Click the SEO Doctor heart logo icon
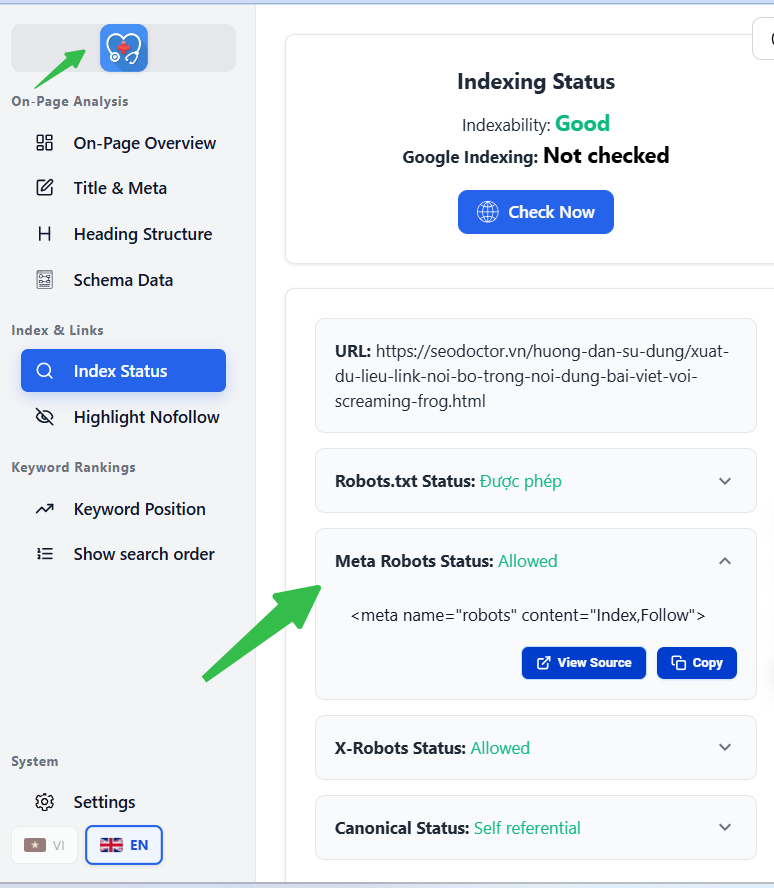 pos(124,48)
